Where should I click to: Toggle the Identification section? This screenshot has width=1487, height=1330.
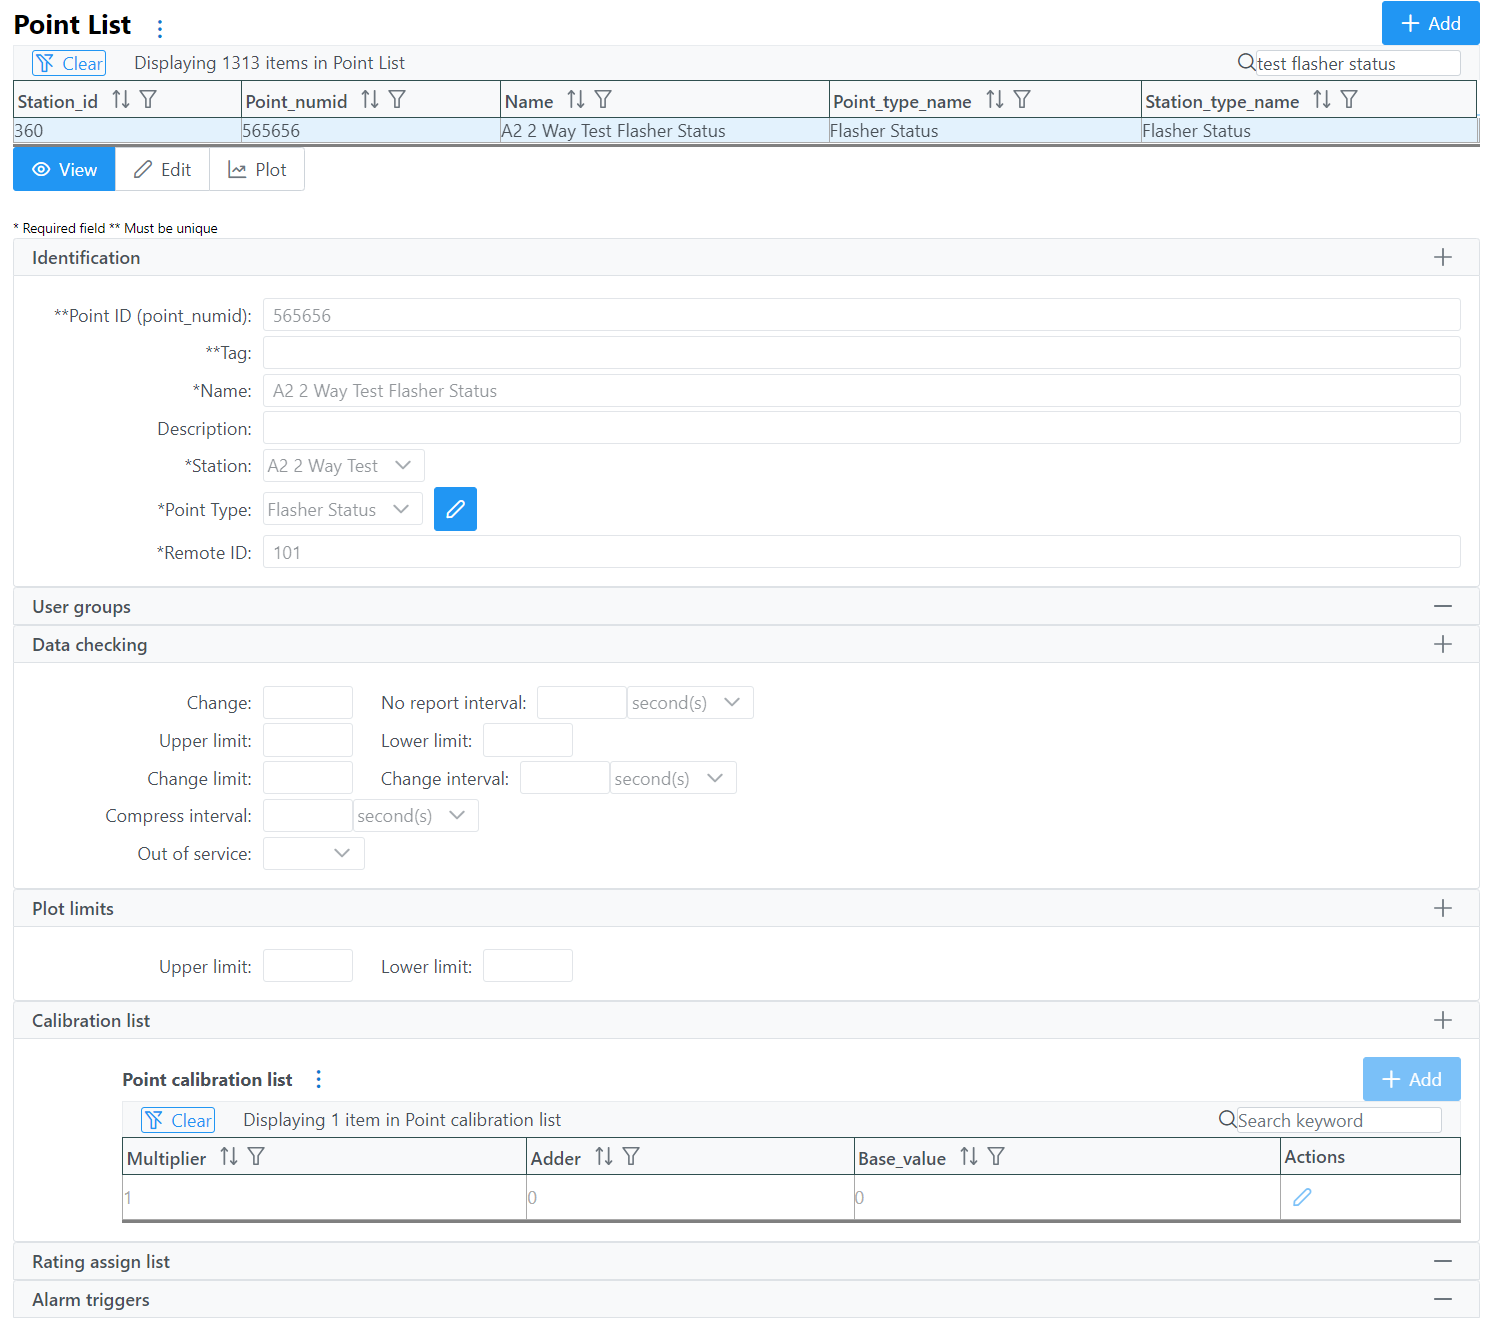[x=1442, y=257]
